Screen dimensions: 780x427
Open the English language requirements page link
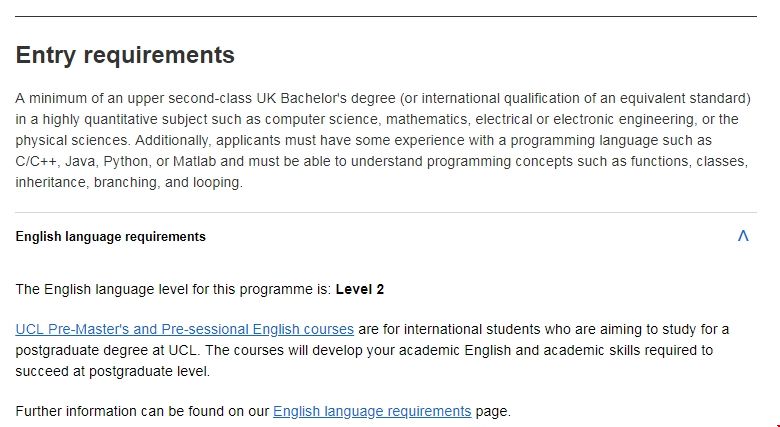(x=371, y=411)
